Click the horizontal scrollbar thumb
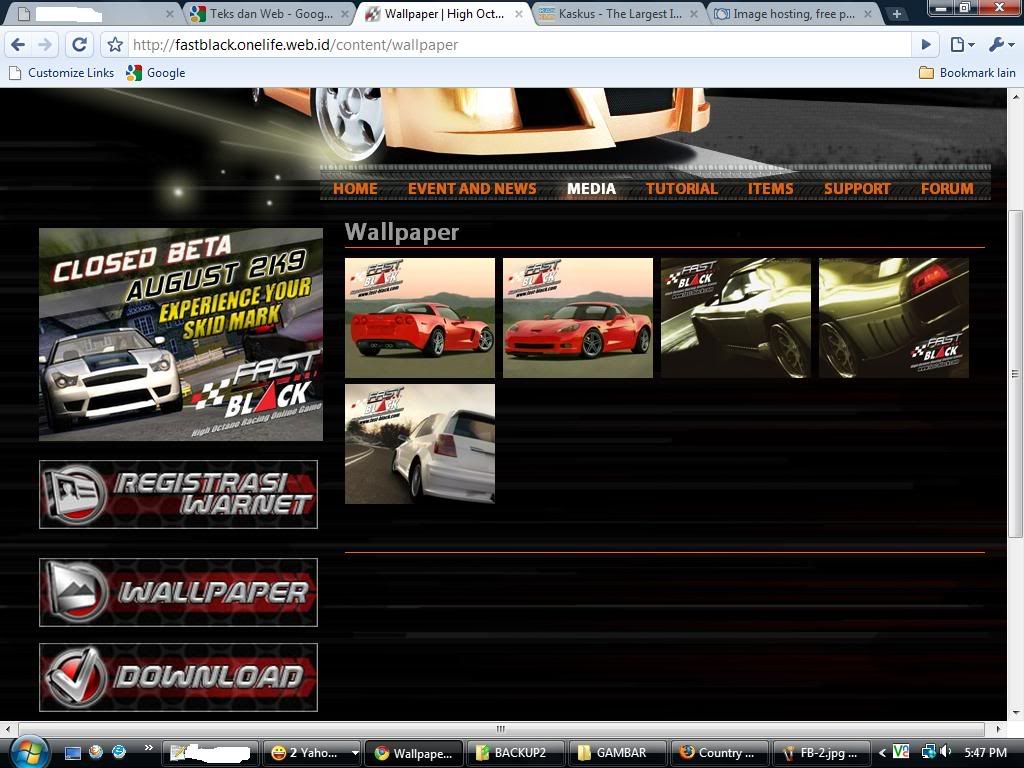The width and height of the screenshot is (1024, 768). click(x=501, y=728)
